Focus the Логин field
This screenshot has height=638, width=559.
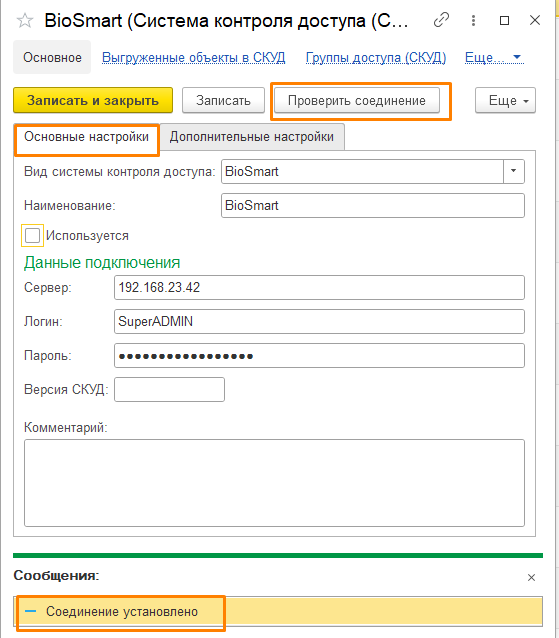click(x=319, y=321)
